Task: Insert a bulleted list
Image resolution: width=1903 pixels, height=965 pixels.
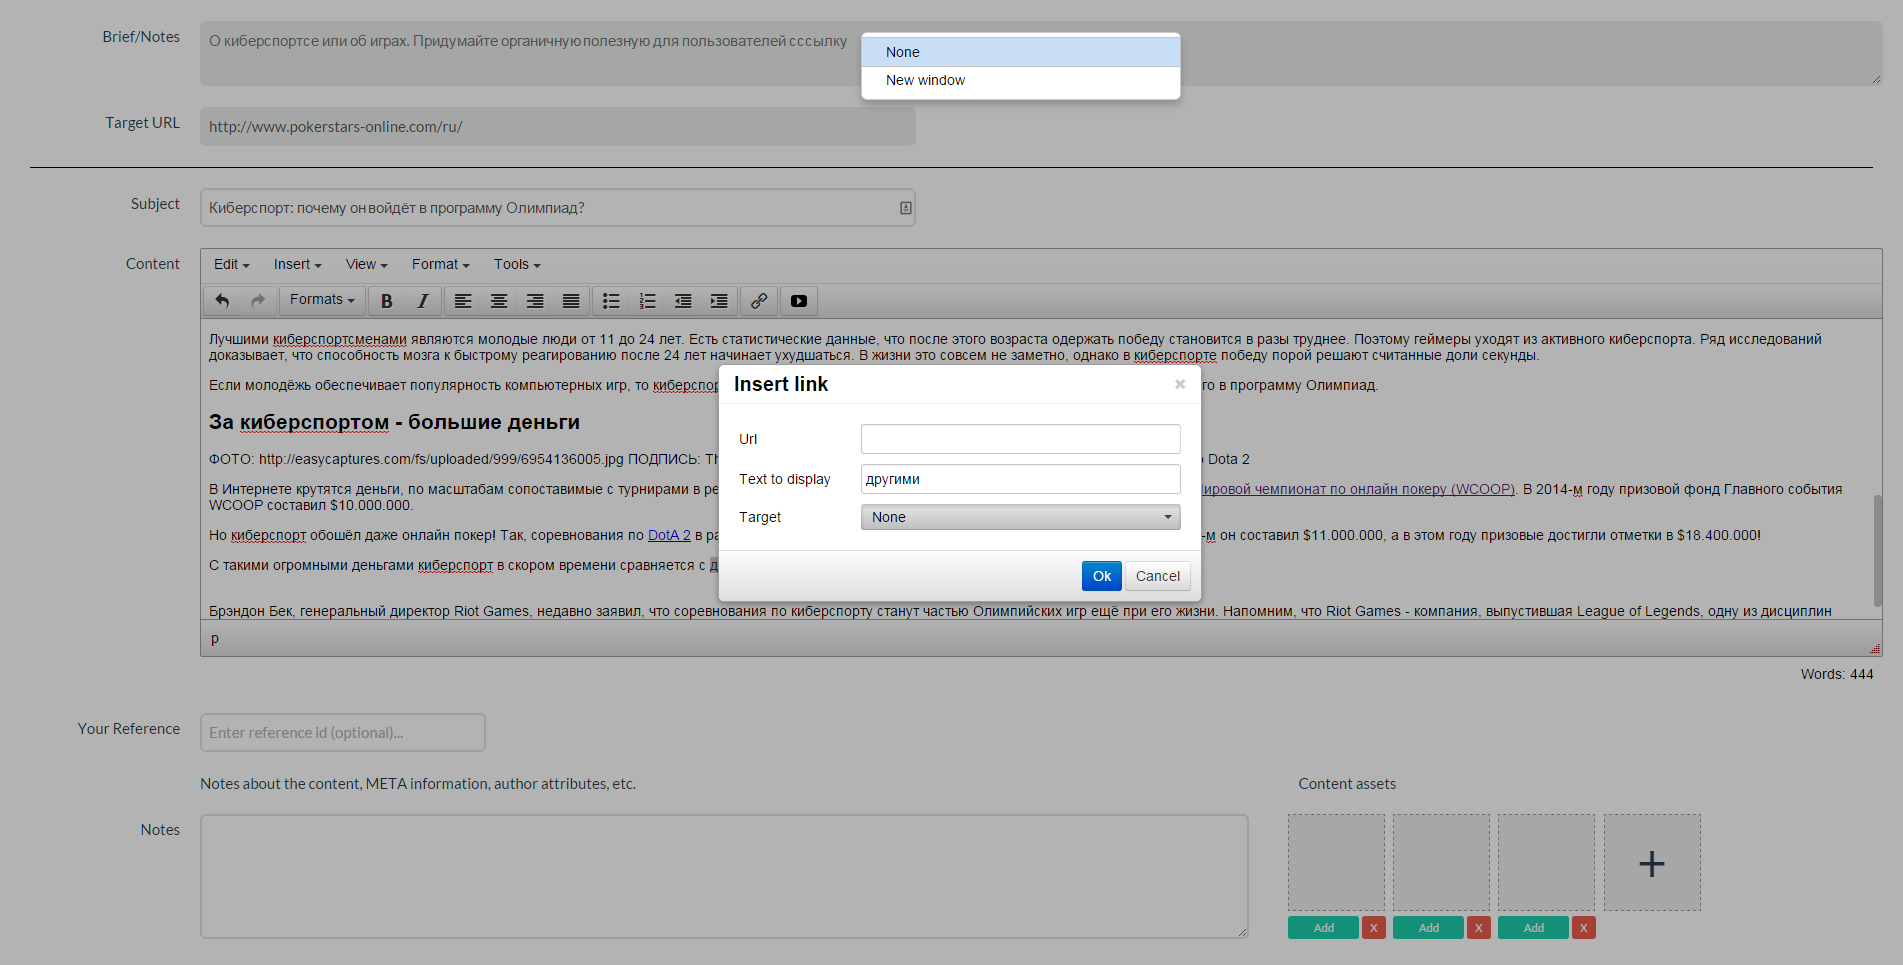Action: click(611, 301)
